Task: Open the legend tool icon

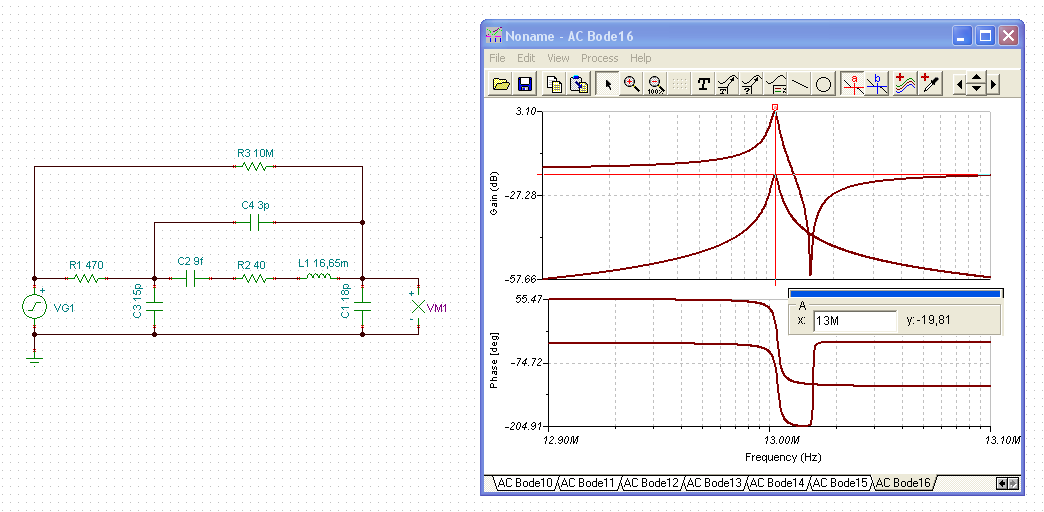Action: click(x=776, y=84)
